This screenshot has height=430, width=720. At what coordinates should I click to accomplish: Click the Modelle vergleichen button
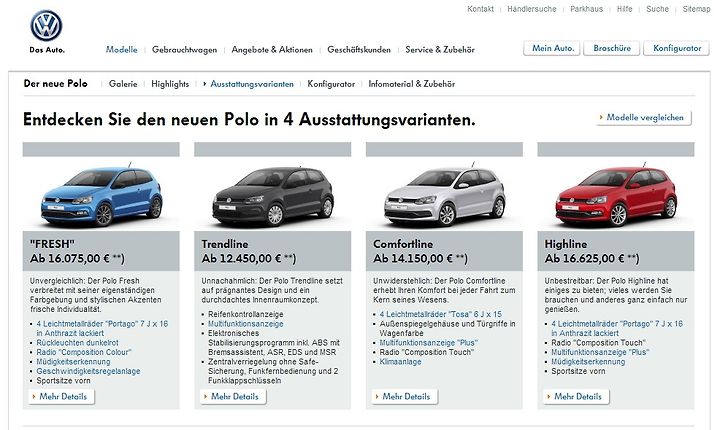644,118
